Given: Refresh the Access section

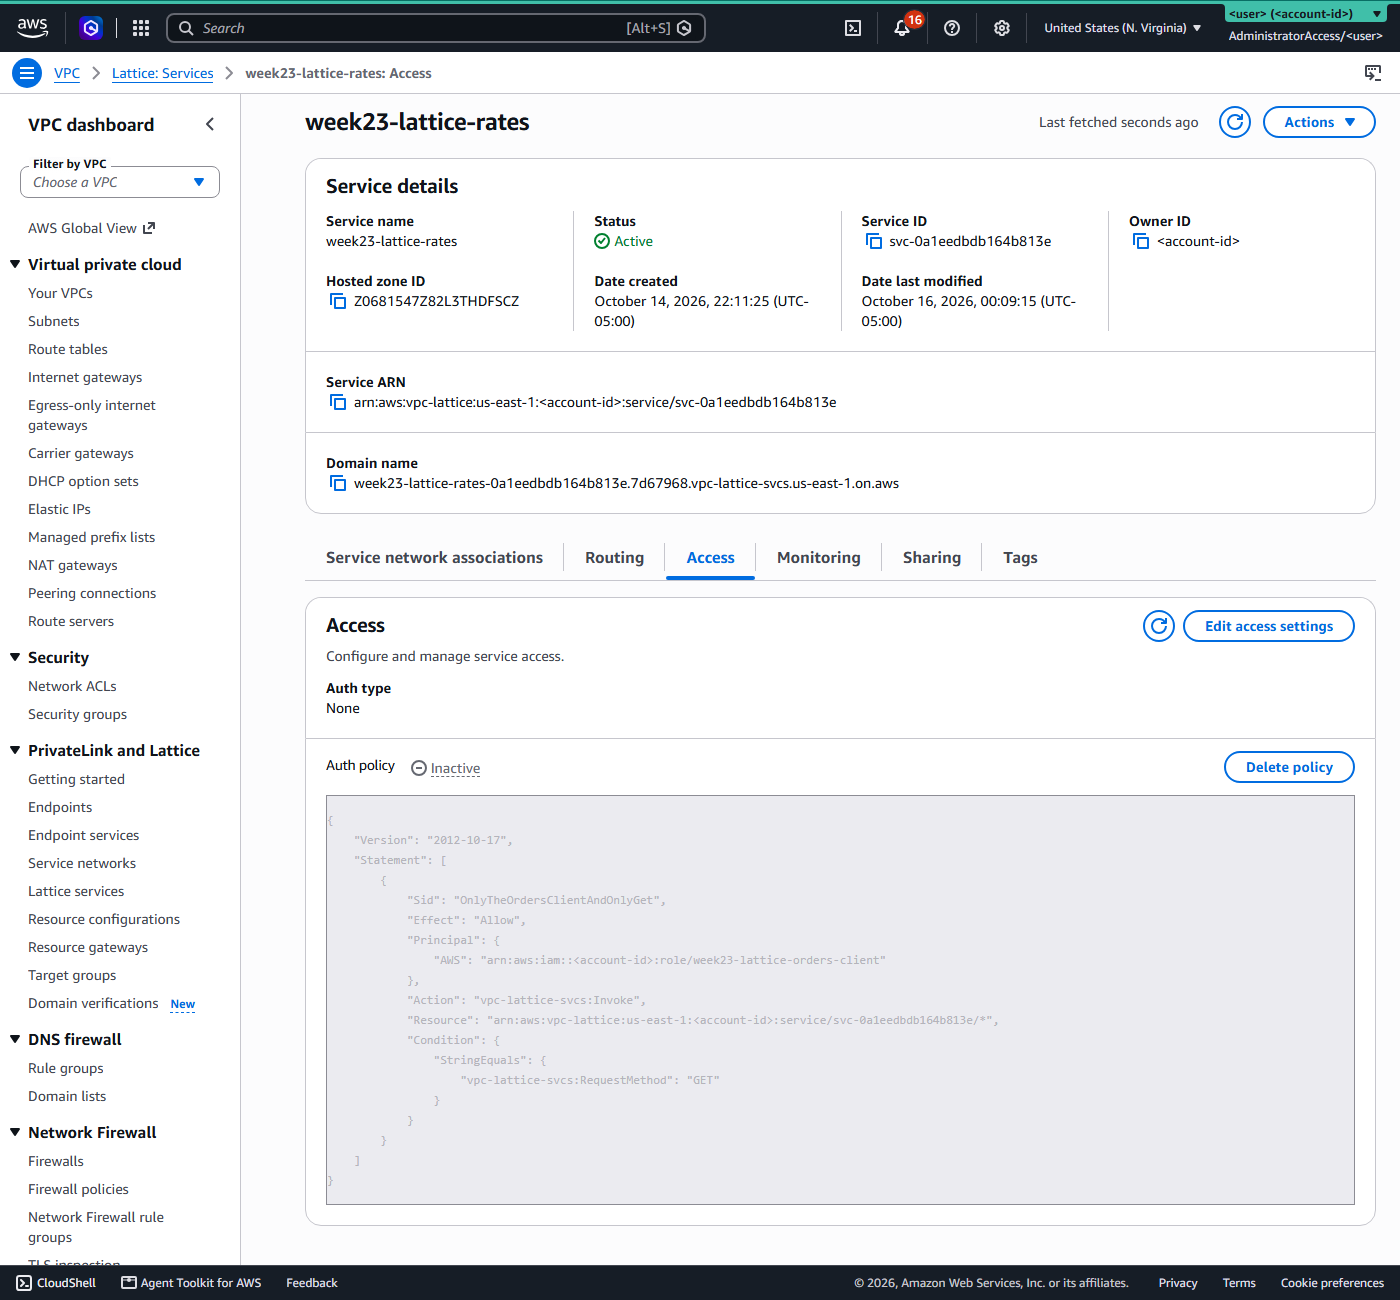Looking at the screenshot, I should 1159,626.
